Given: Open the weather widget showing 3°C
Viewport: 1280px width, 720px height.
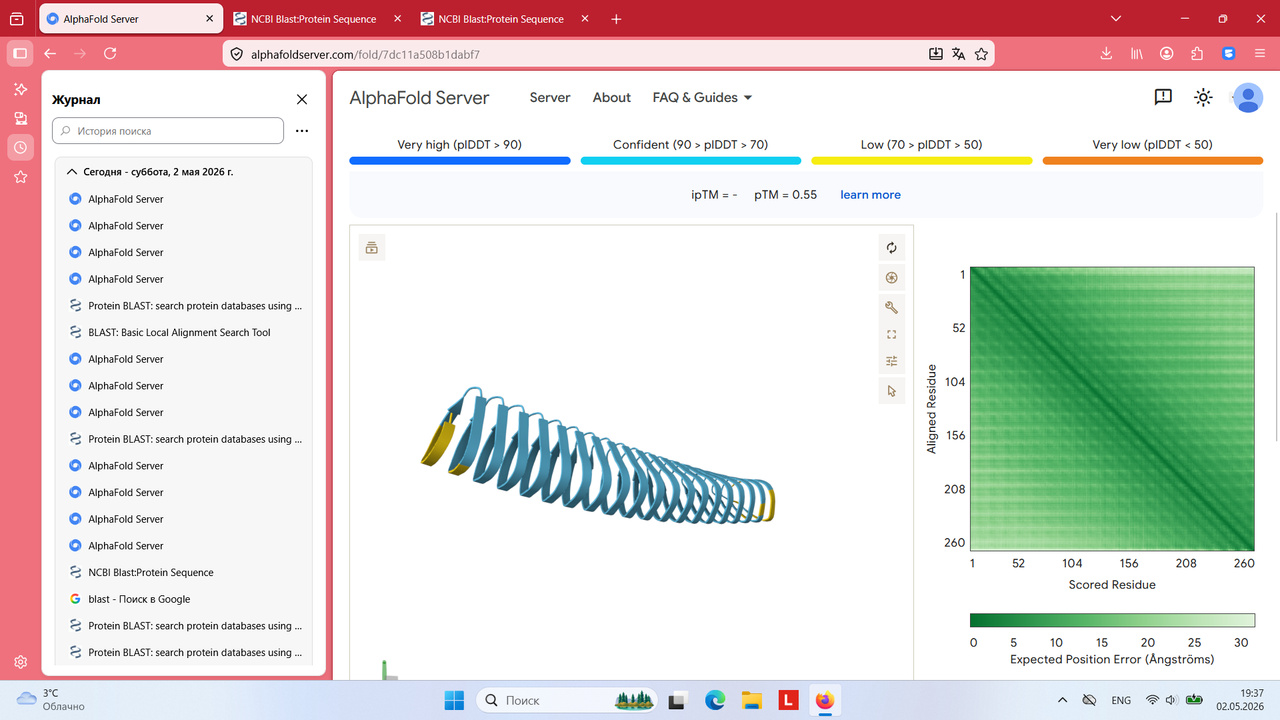Looking at the screenshot, I should click(52, 699).
